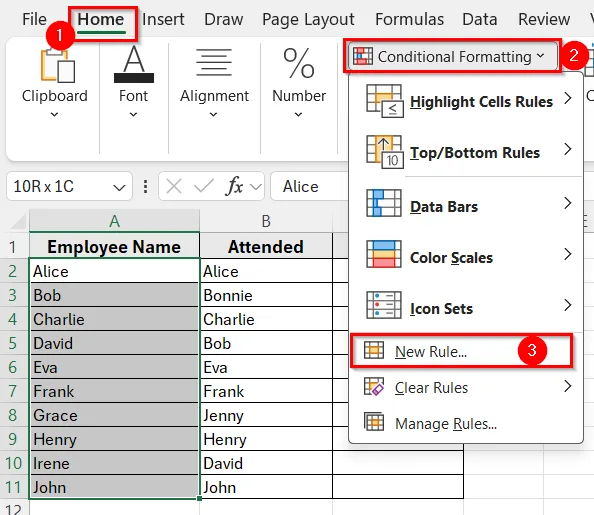Expand the Alignment group chevron
The image size is (594, 515).
click(x=214, y=114)
